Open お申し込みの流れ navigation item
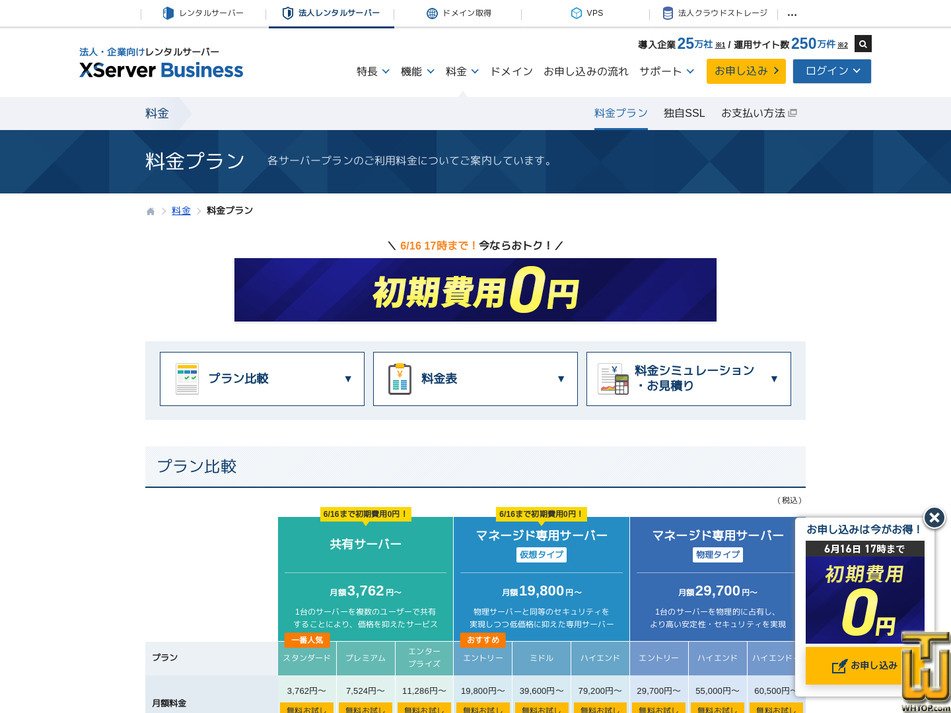This screenshot has width=951, height=713. [x=586, y=72]
